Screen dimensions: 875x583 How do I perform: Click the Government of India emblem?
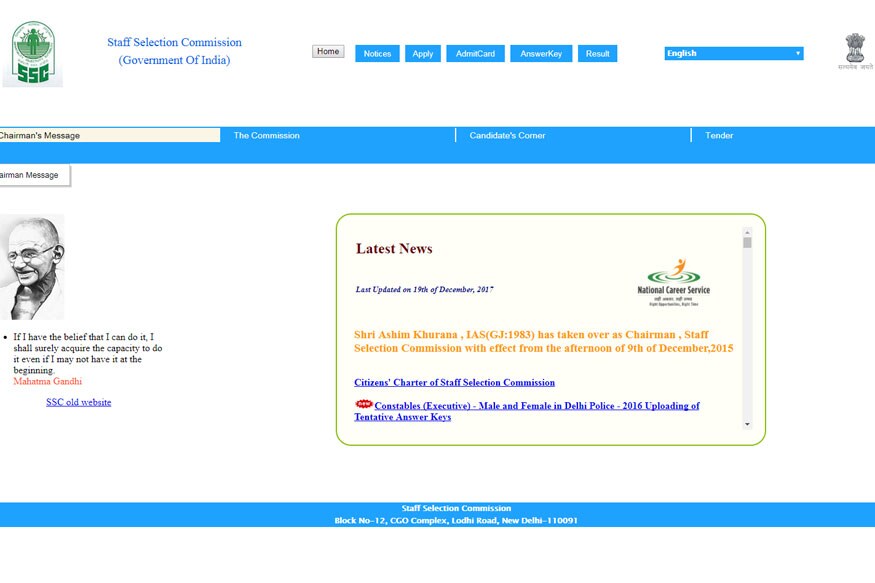pos(855,51)
